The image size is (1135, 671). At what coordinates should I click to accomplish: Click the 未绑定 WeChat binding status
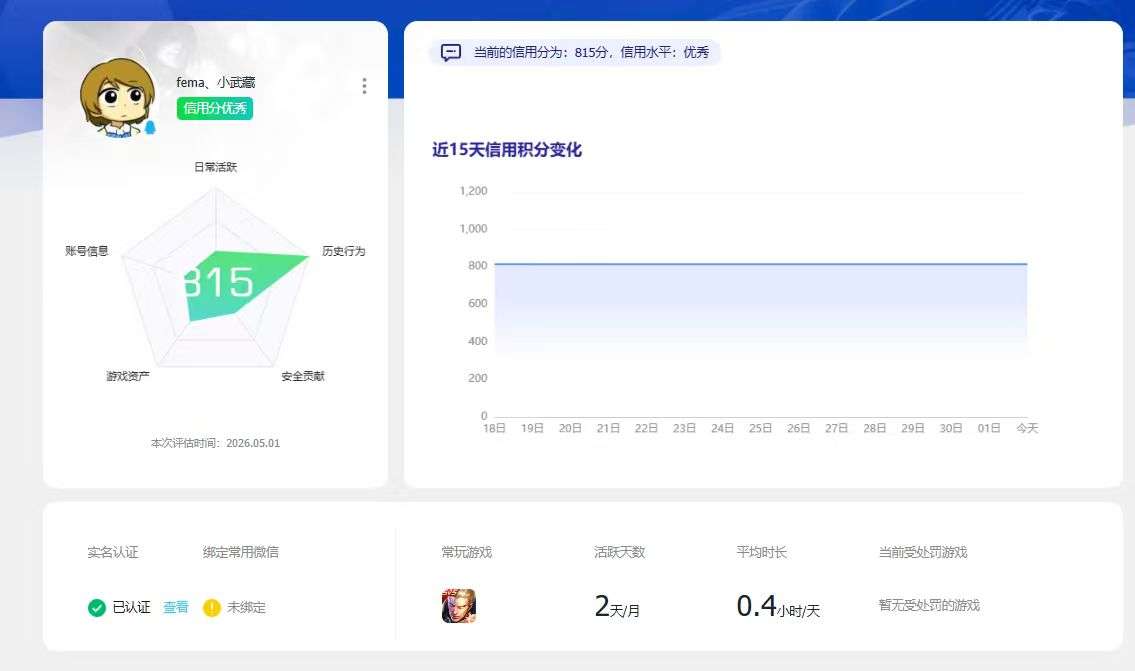point(247,607)
